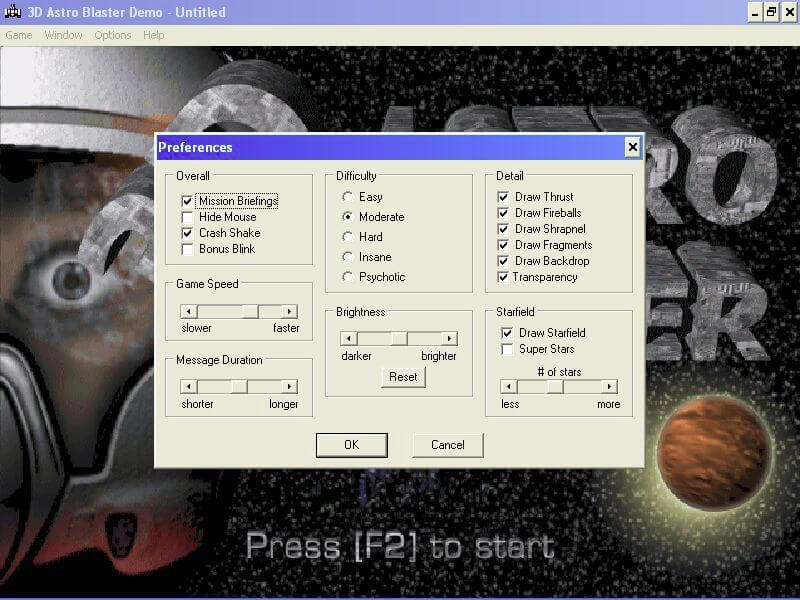This screenshot has width=800, height=600.
Task: Choose the Easy difficulty radio button
Action: point(348,197)
